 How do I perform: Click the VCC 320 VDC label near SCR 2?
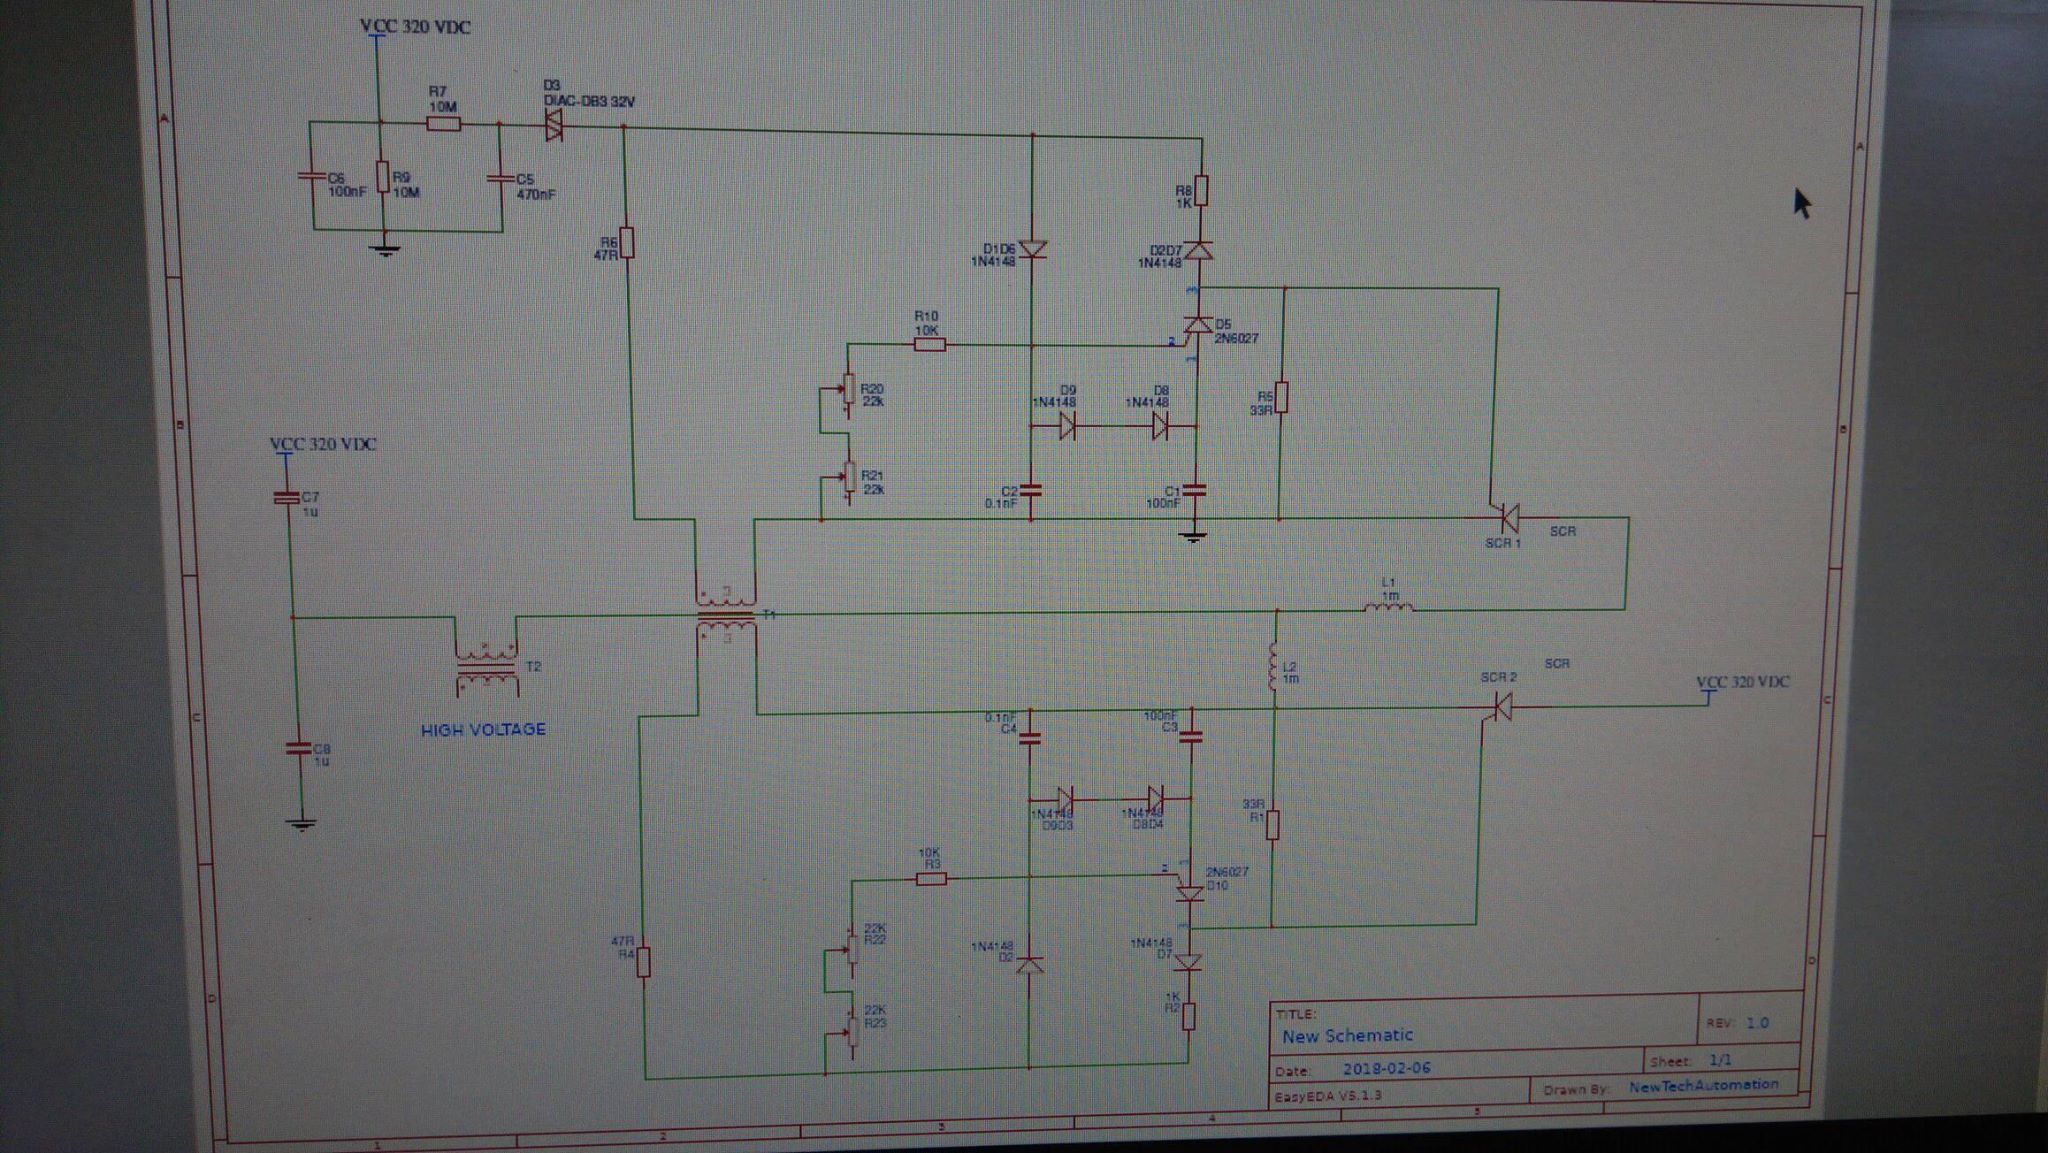coord(1743,682)
